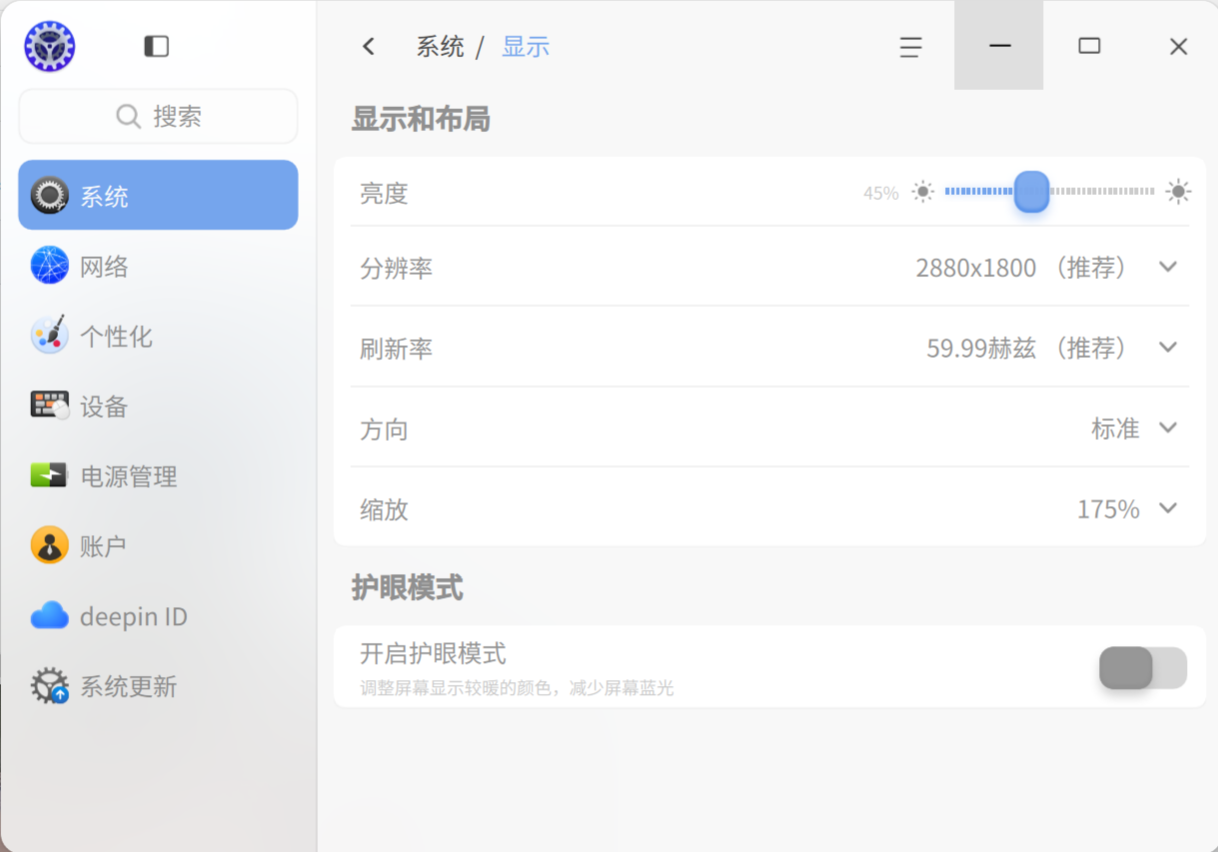The image size is (1218, 852).
Task: Click the search magnifier icon
Action: 128,116
